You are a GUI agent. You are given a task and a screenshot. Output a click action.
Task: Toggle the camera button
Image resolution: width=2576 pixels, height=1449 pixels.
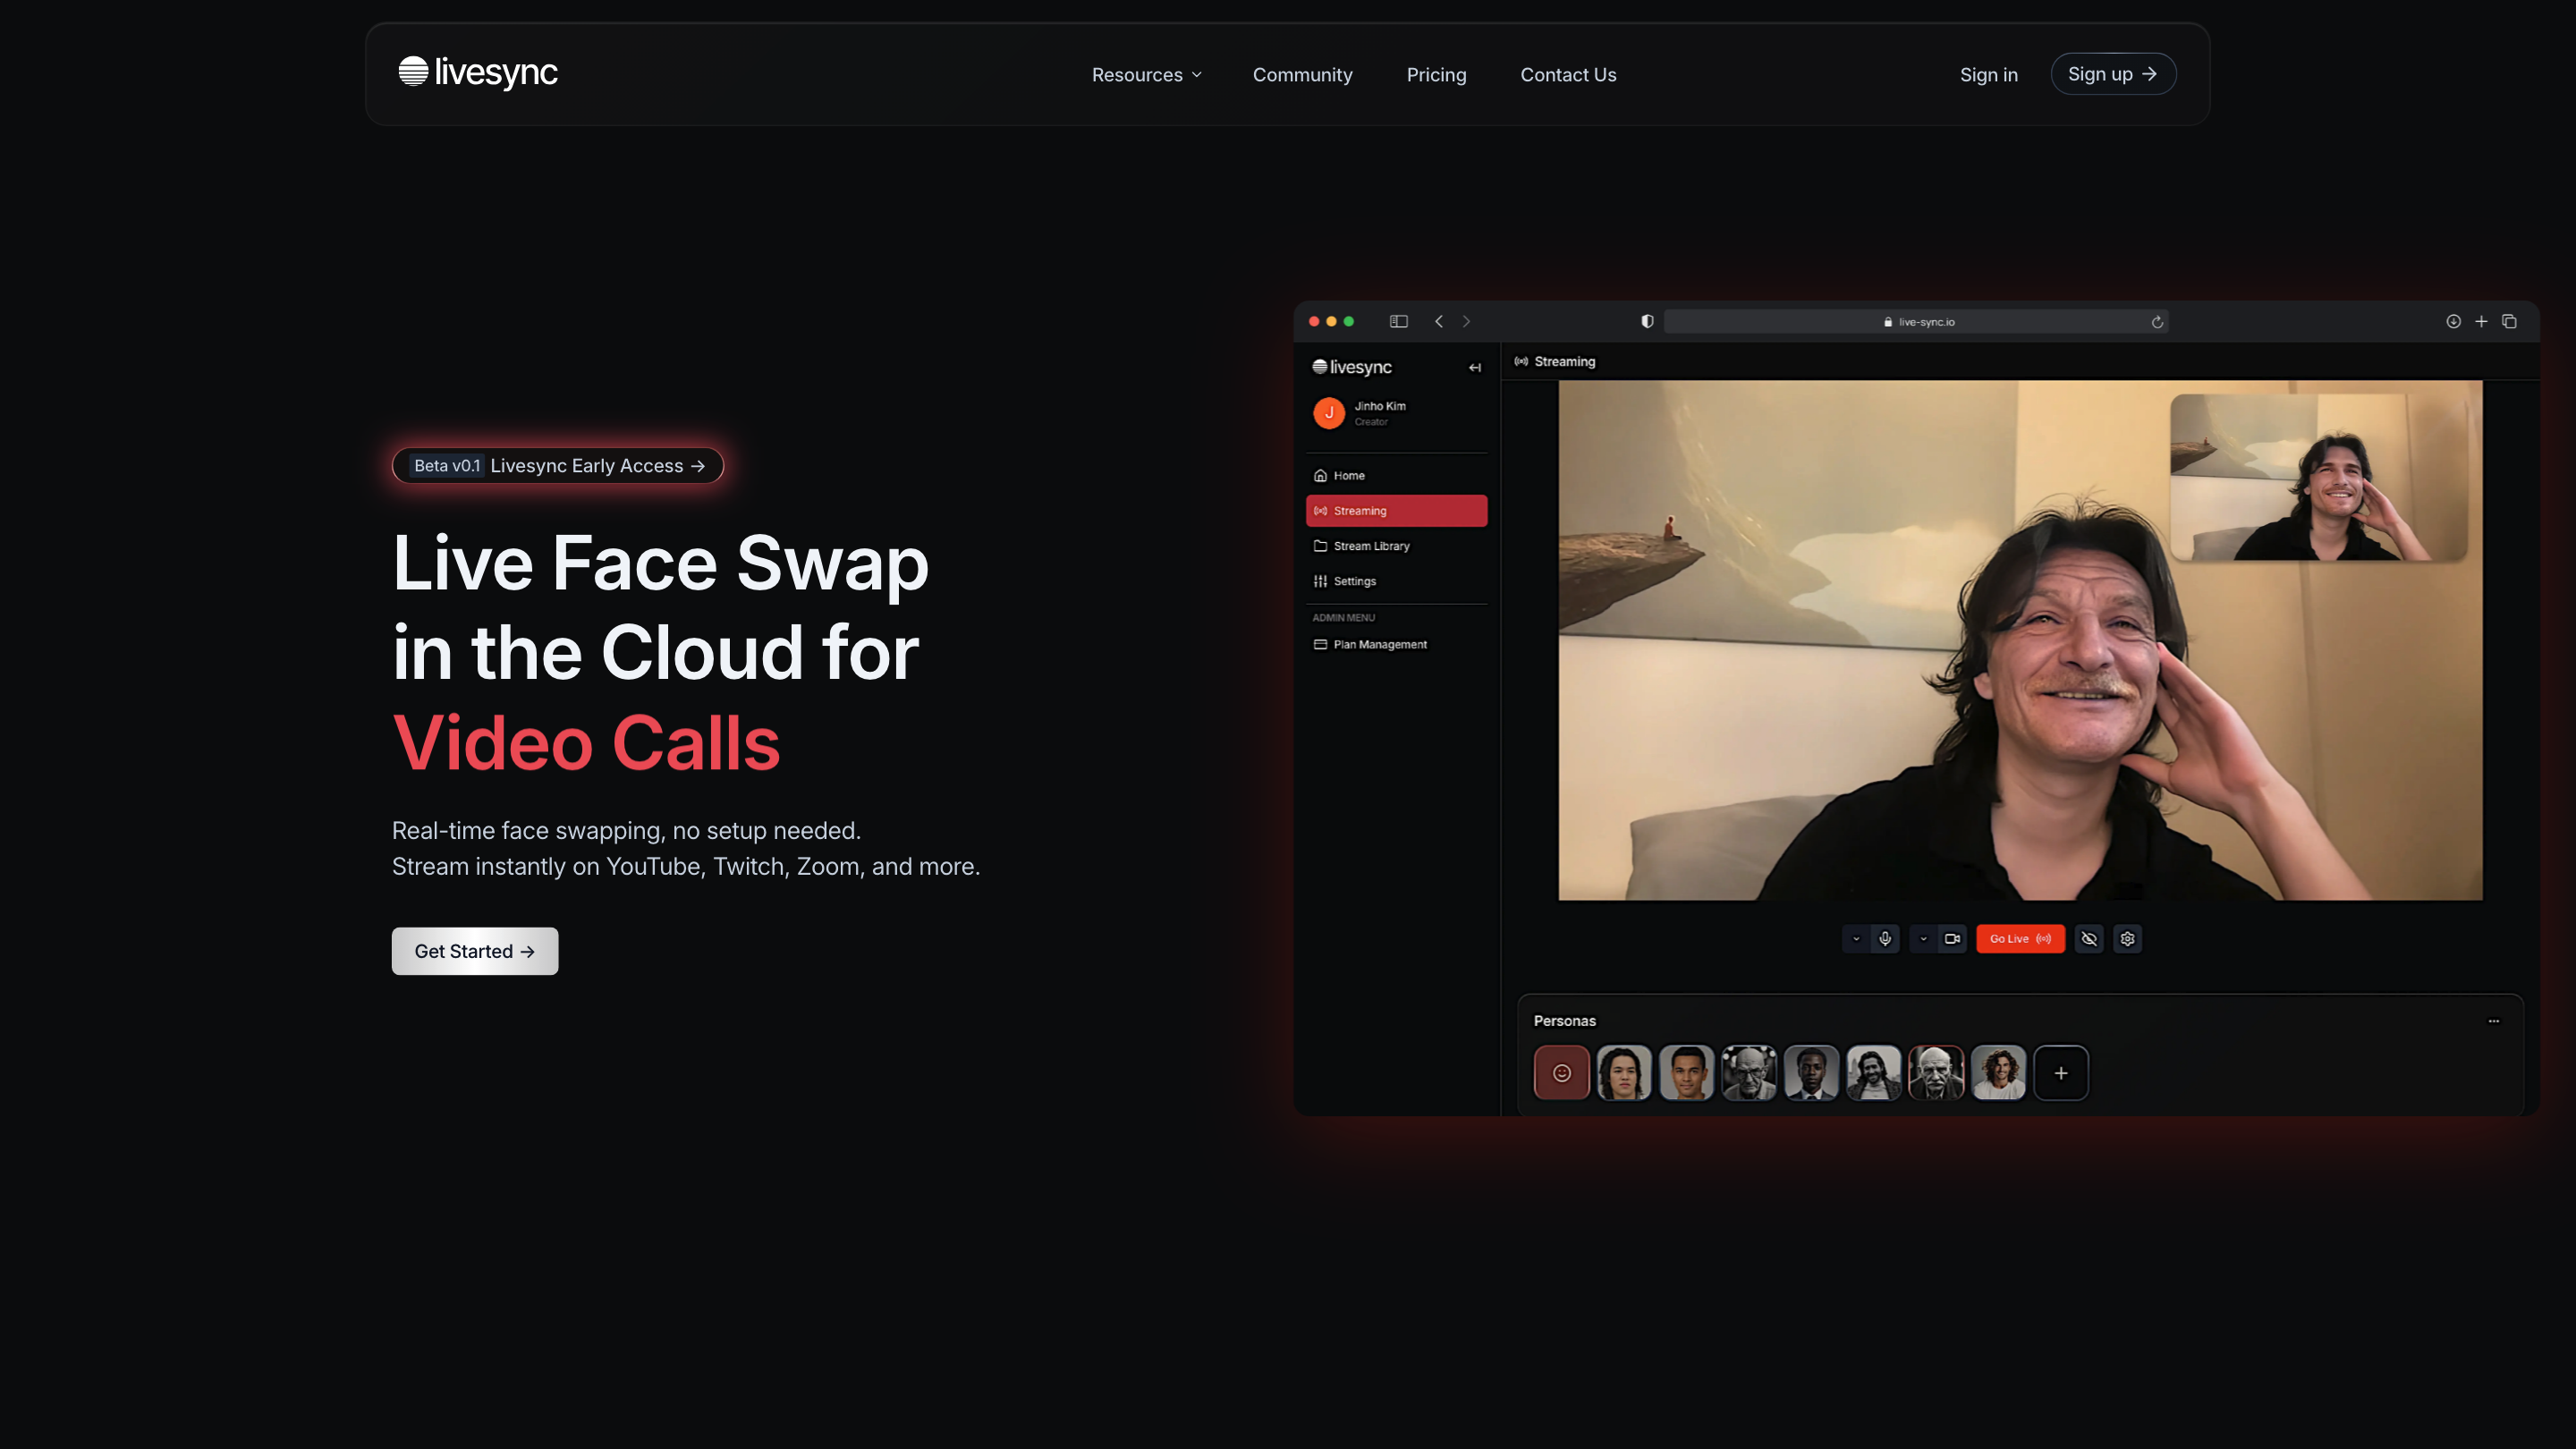1952,939
